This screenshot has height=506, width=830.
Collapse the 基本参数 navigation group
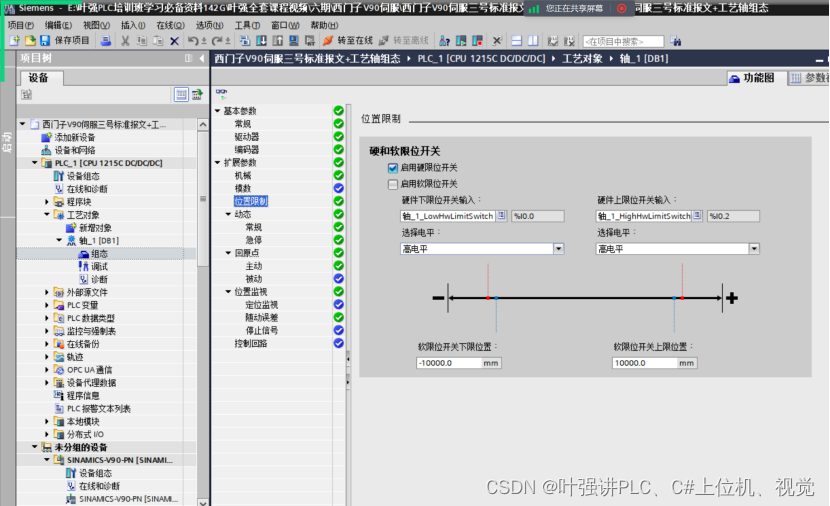(x=218, y=111)
